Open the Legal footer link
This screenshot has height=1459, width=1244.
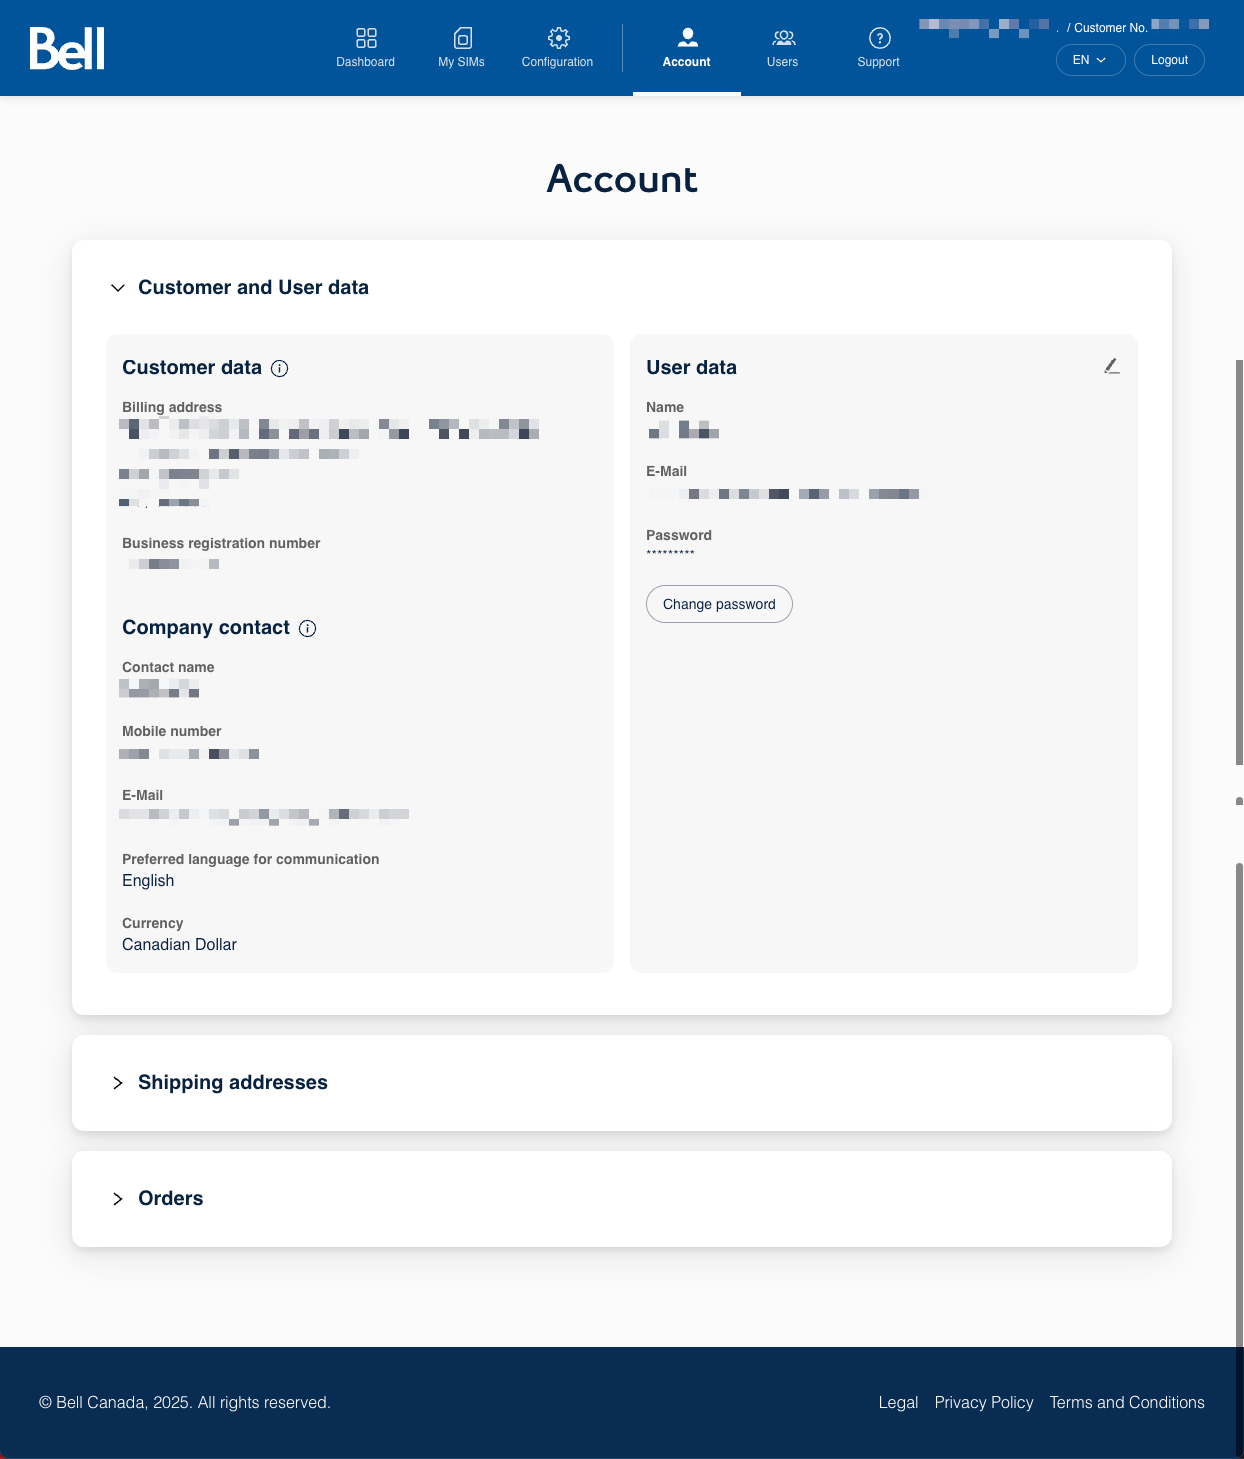pyautogui.click(x=898, y=1402)
